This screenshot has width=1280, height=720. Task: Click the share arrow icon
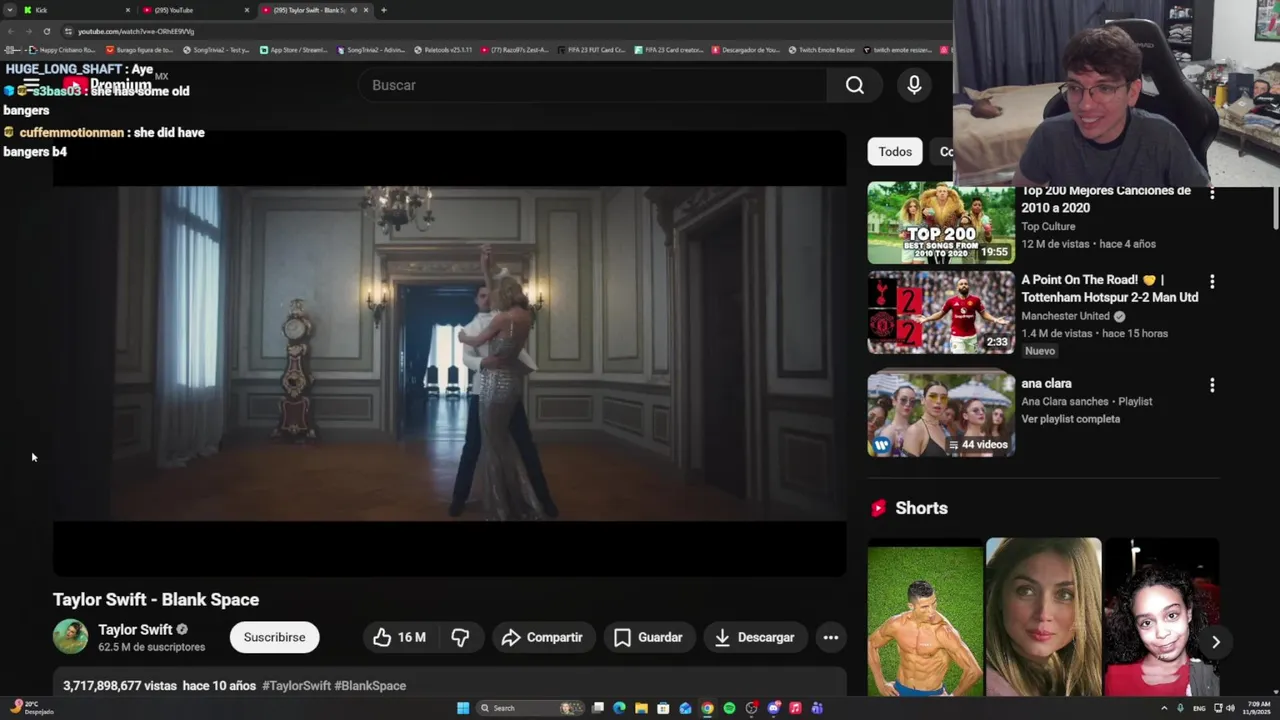click(511, 637)
